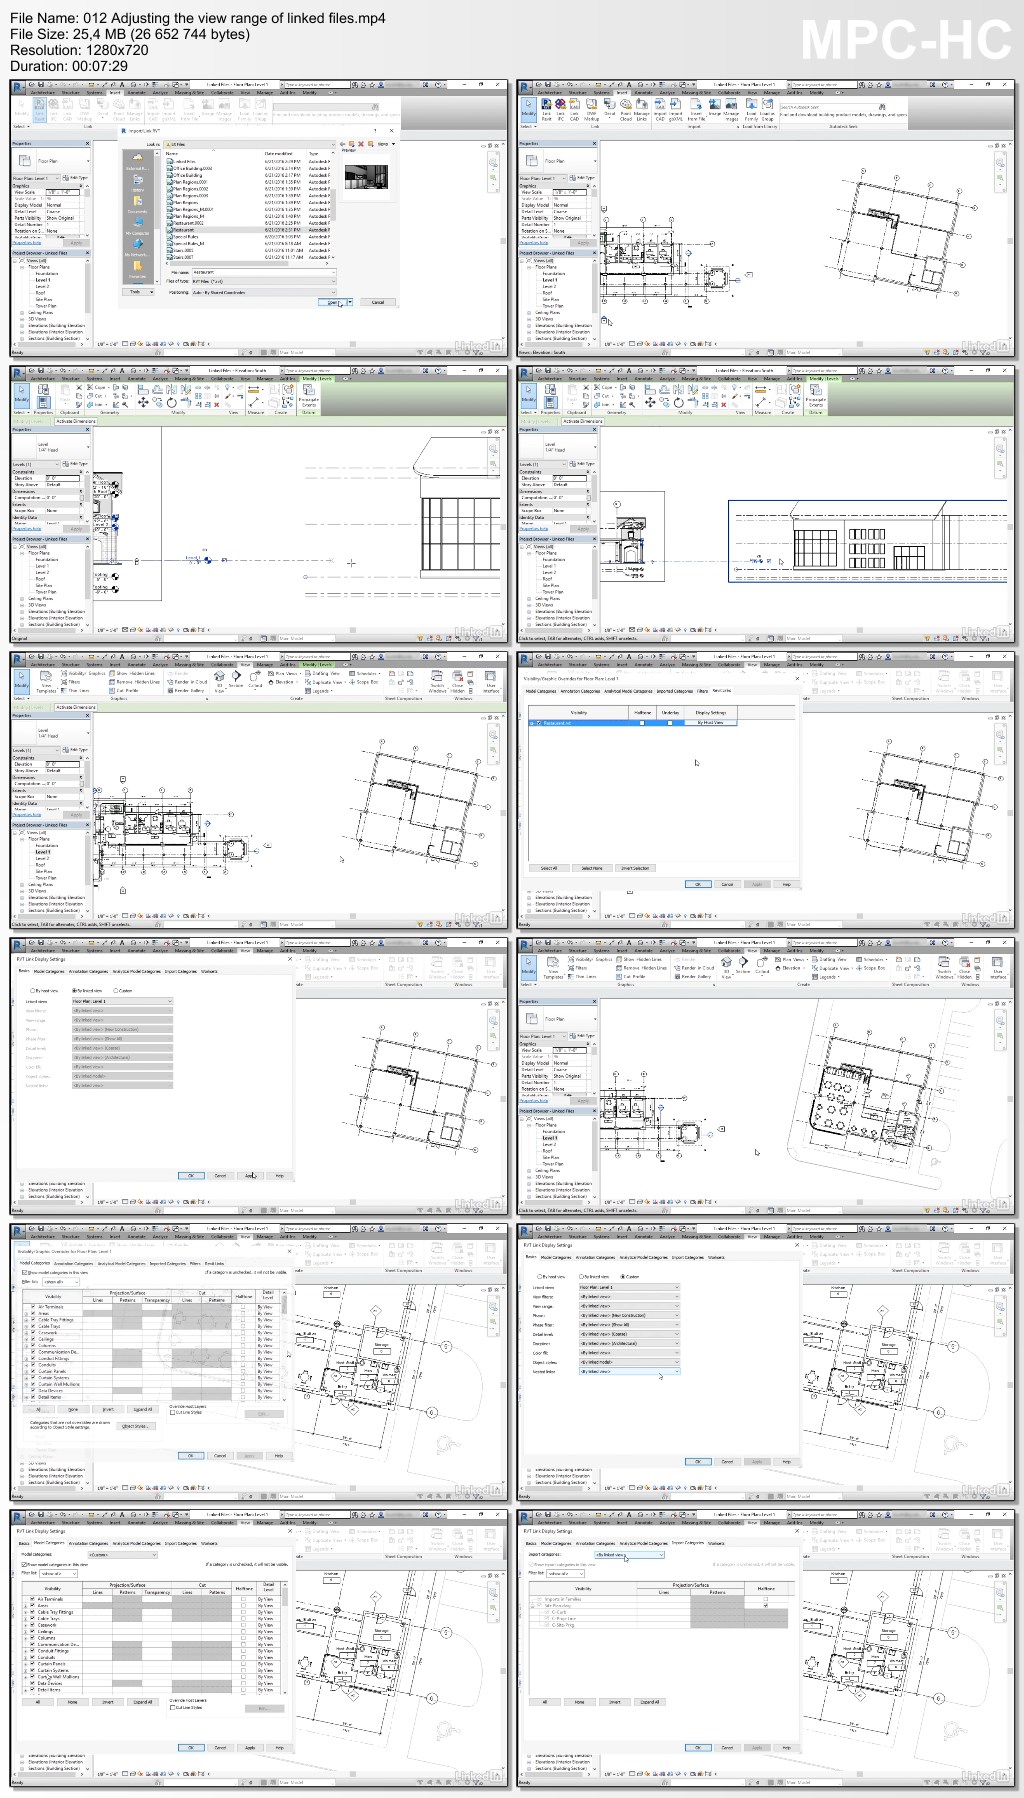Click Section icon in fifth frame's View ribbon
The width and height of the screenshot is (1024, 1798).
point(236,680)
